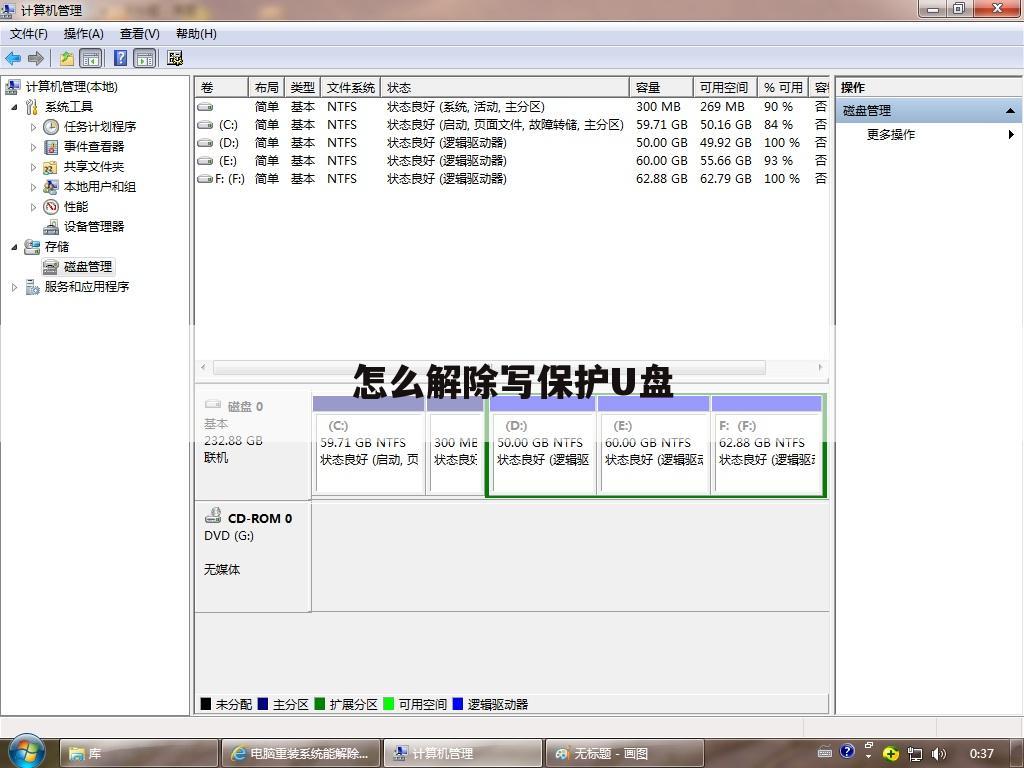This screenshot has width=1024, height=768.
Task: Click the green tray security shield icon
Action: 890,753
